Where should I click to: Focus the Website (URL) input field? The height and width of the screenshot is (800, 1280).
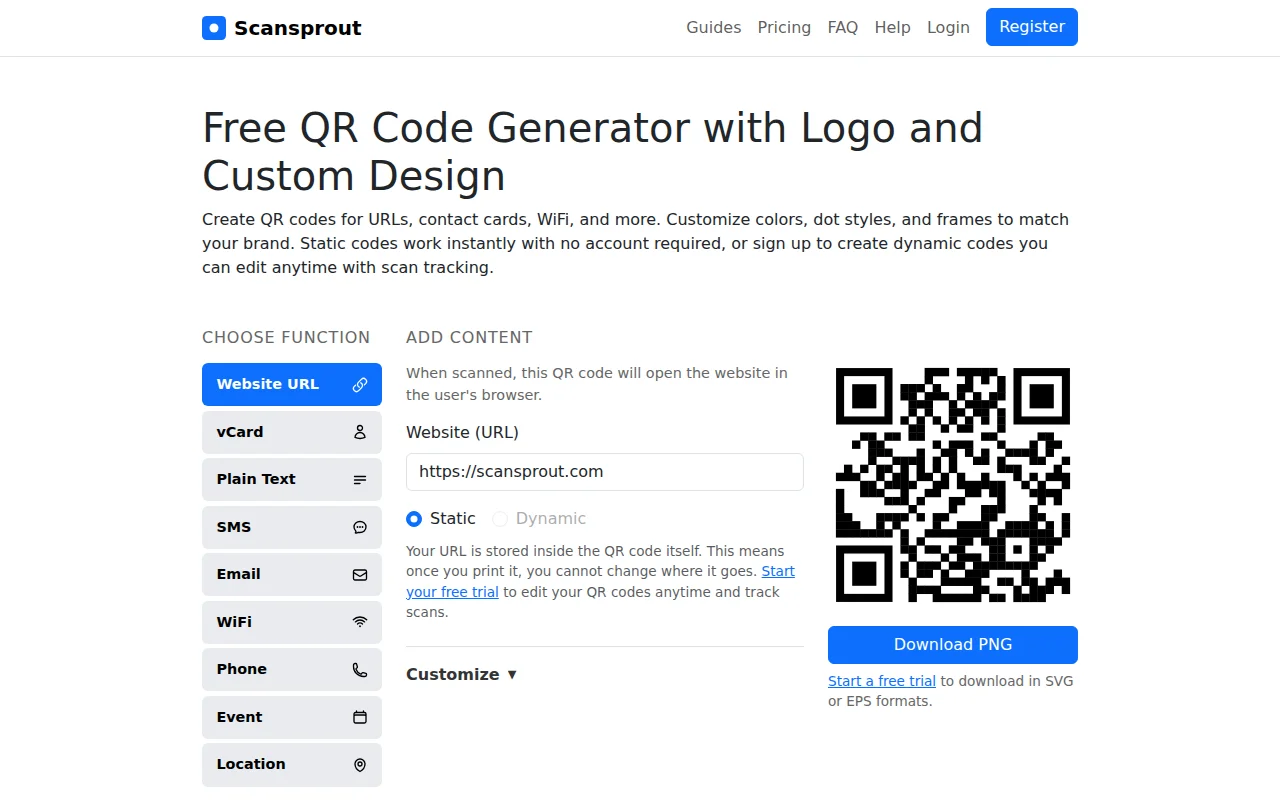point(605,472)
